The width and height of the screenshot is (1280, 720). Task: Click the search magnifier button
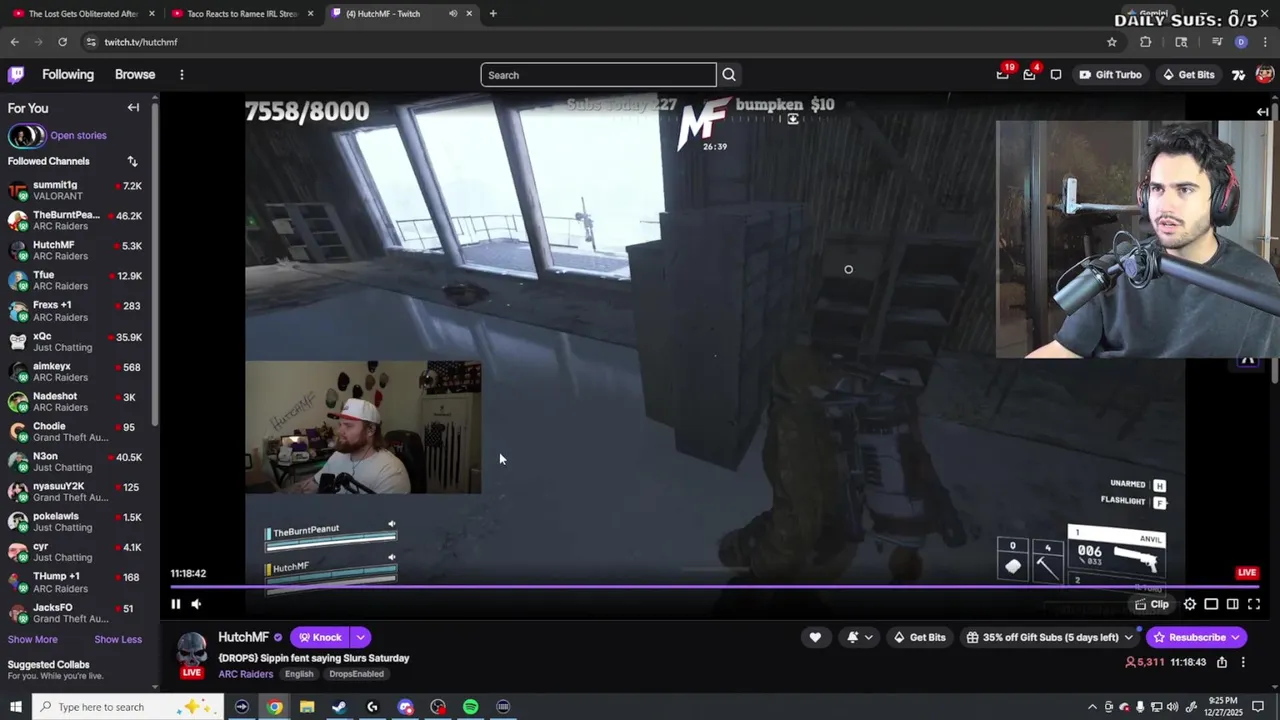(729, 75)
